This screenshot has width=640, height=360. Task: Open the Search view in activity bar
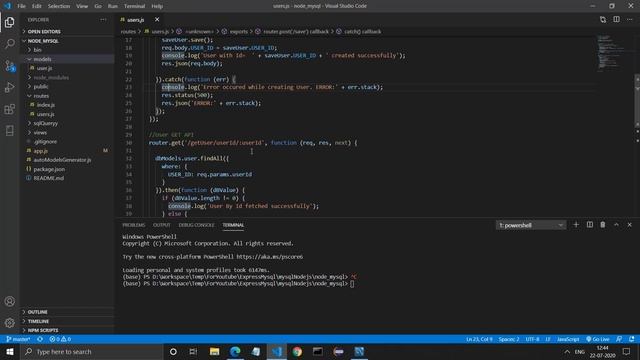9,44
